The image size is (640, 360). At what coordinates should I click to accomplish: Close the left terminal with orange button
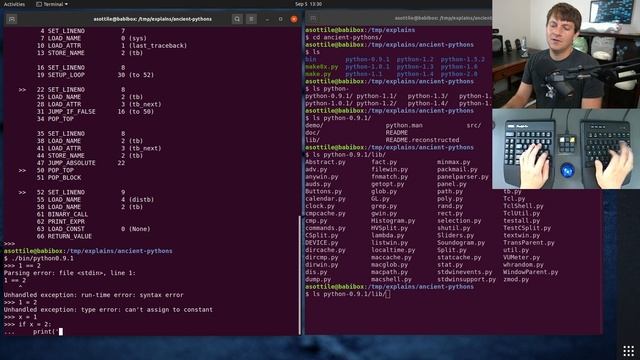click(x=294, y=19)
